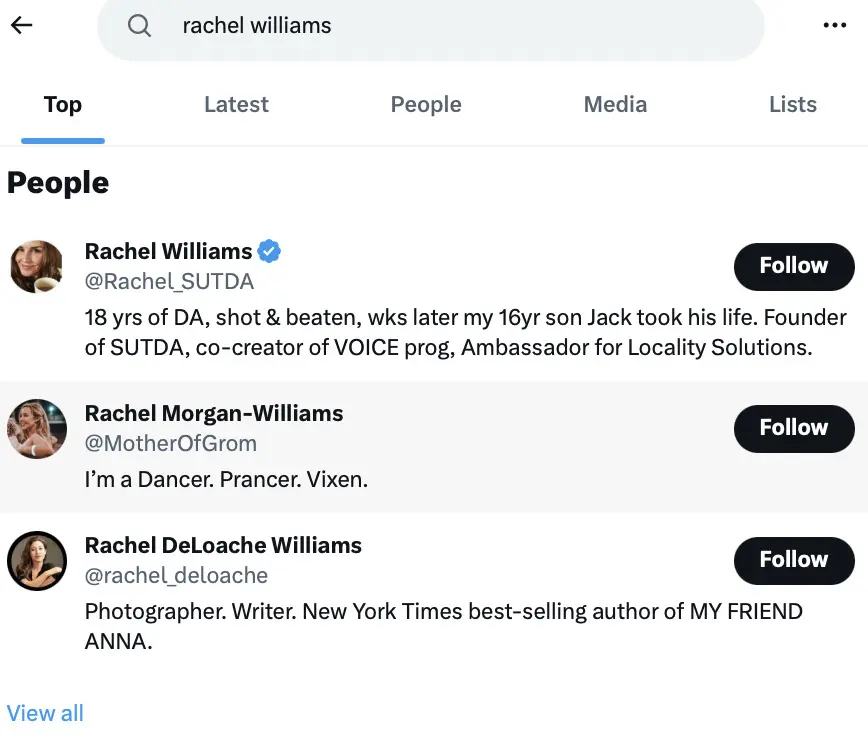
Task: Open the Media tab
Action: coord(615,105)
